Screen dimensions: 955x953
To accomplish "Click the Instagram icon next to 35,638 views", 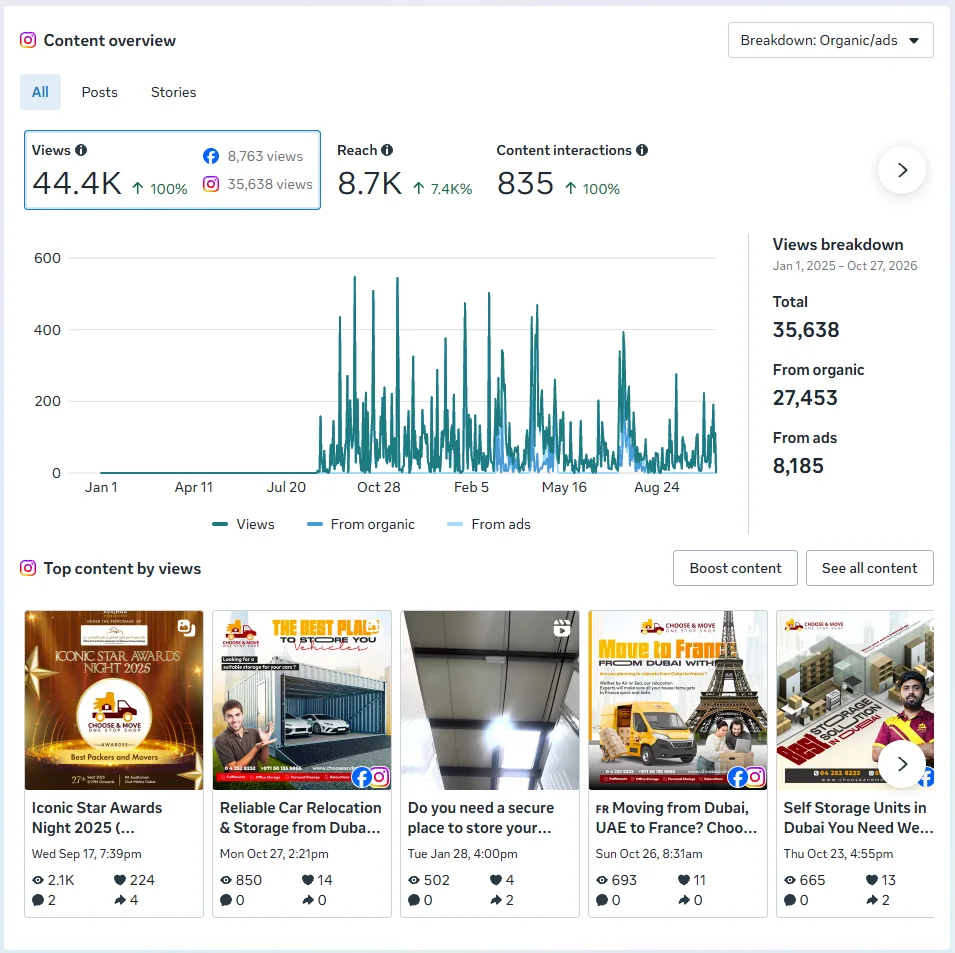I will 211,184.
